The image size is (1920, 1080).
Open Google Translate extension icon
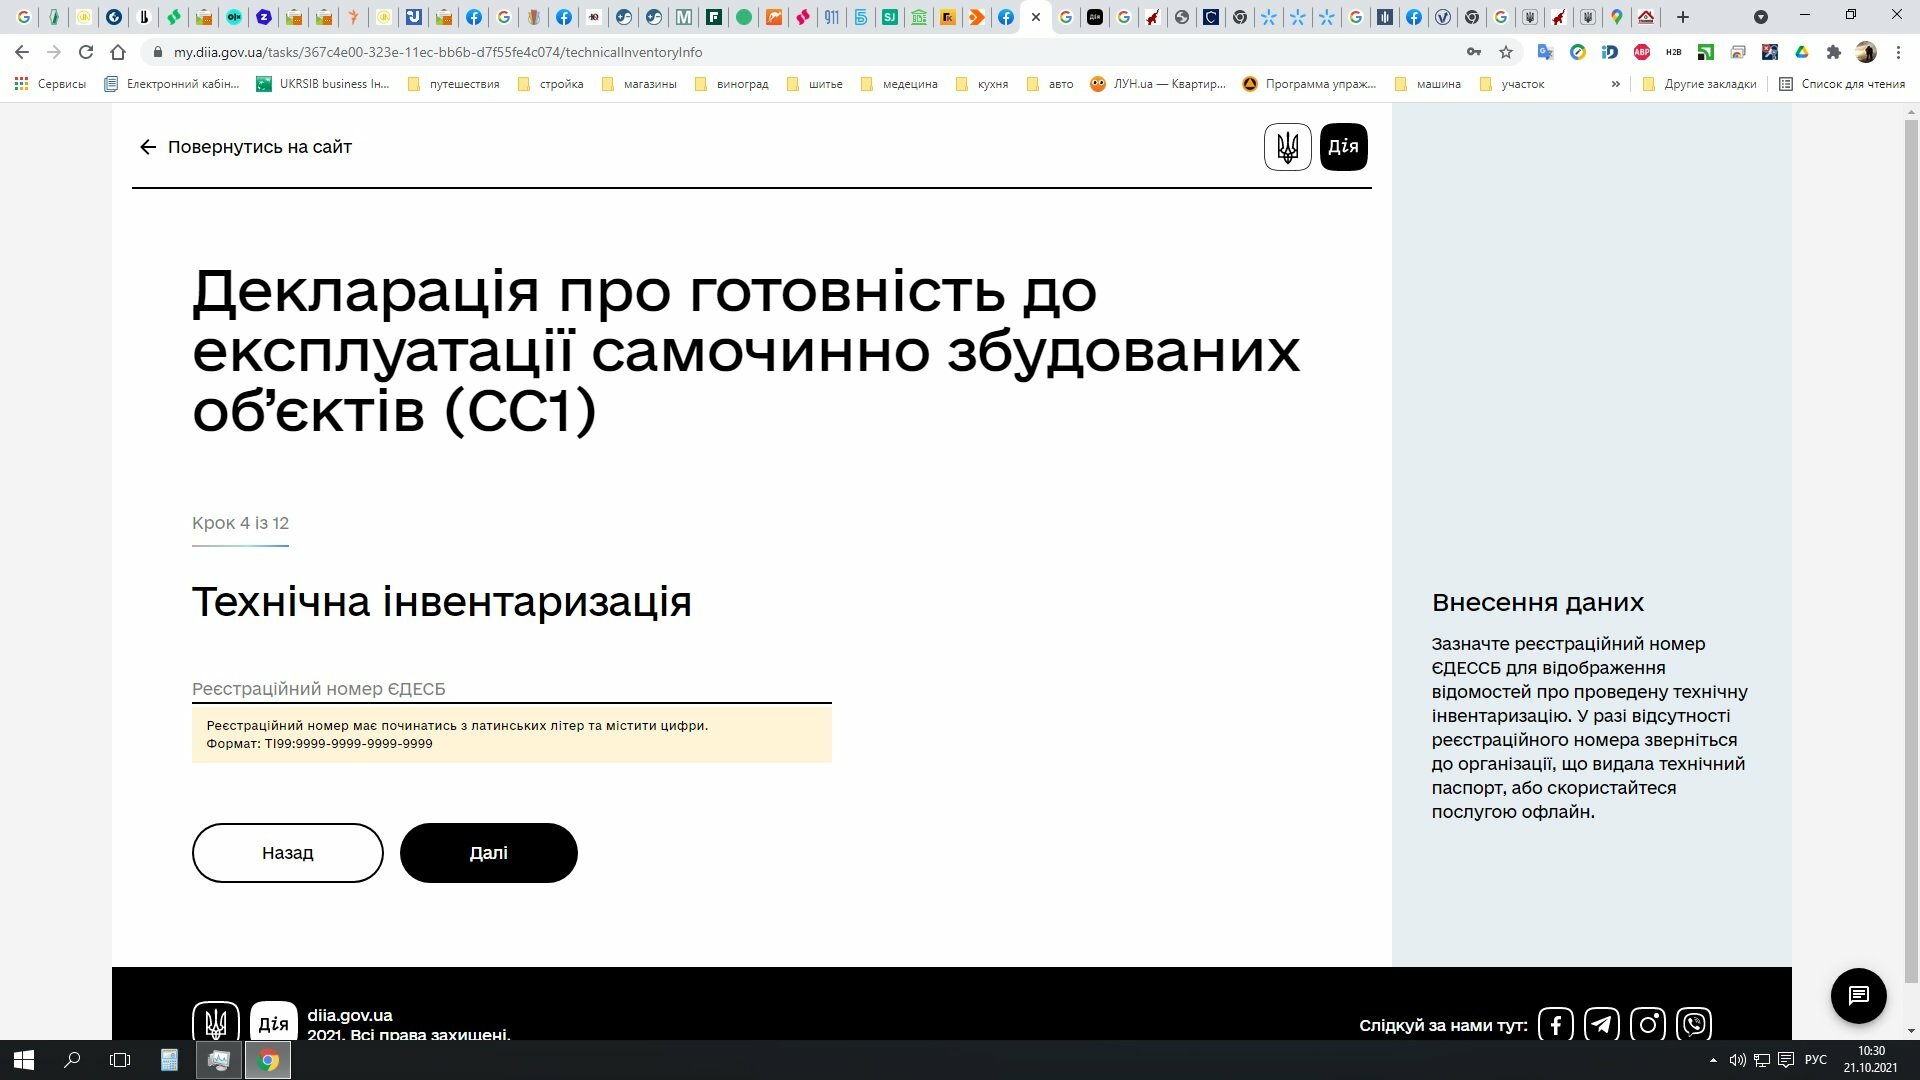point(1545,52)
